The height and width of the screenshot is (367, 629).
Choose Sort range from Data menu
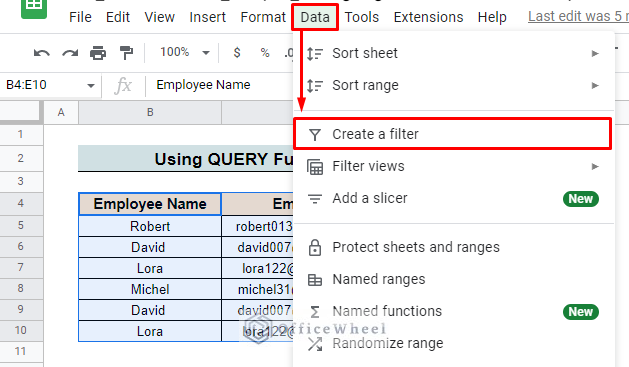[x=454, y=85]
